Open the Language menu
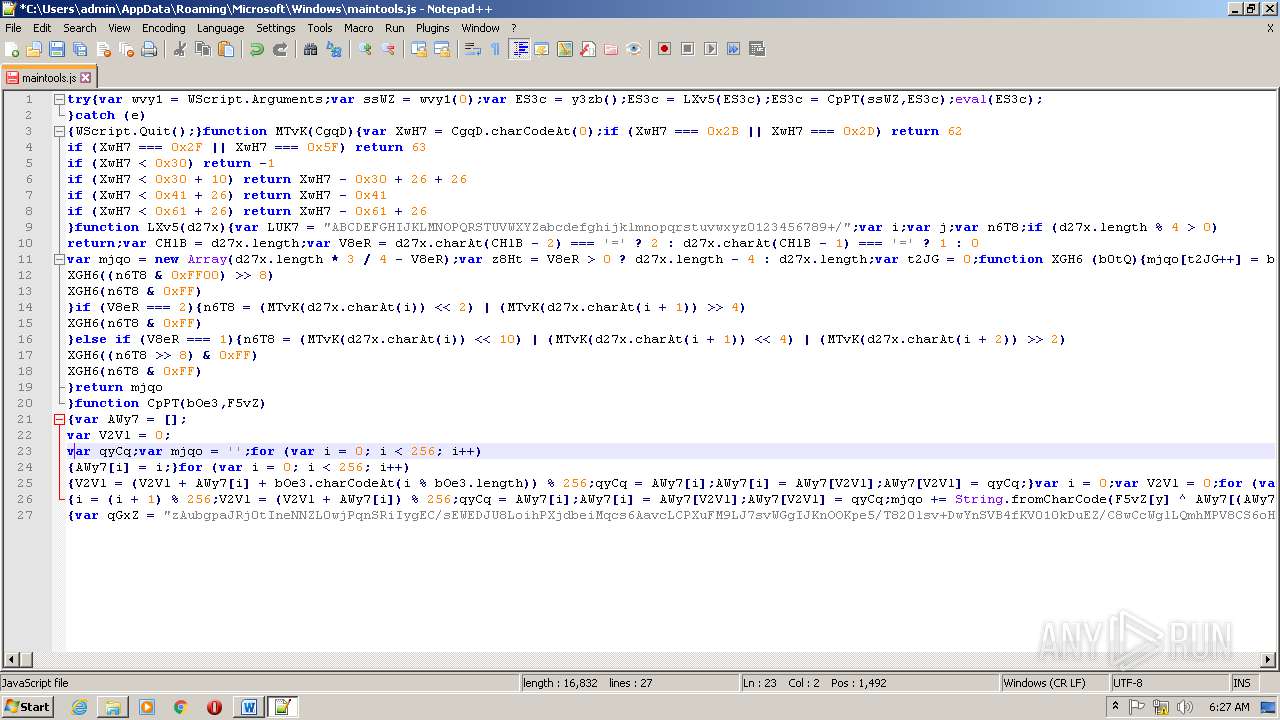1280x720 pixels. [x=220, y=28]
